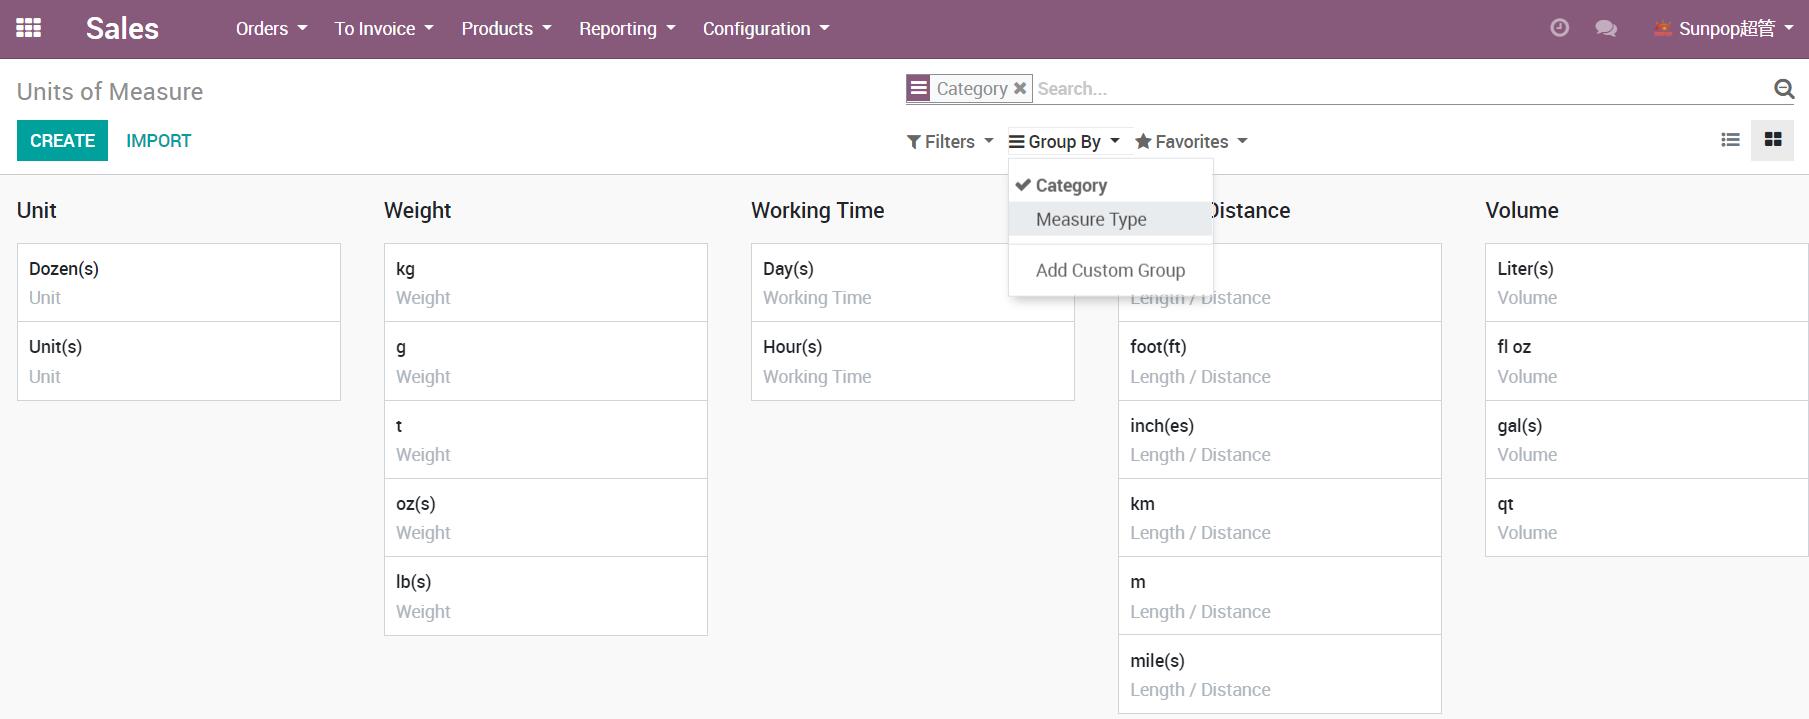Open the Dozen(s) unit card

[179, 282]
